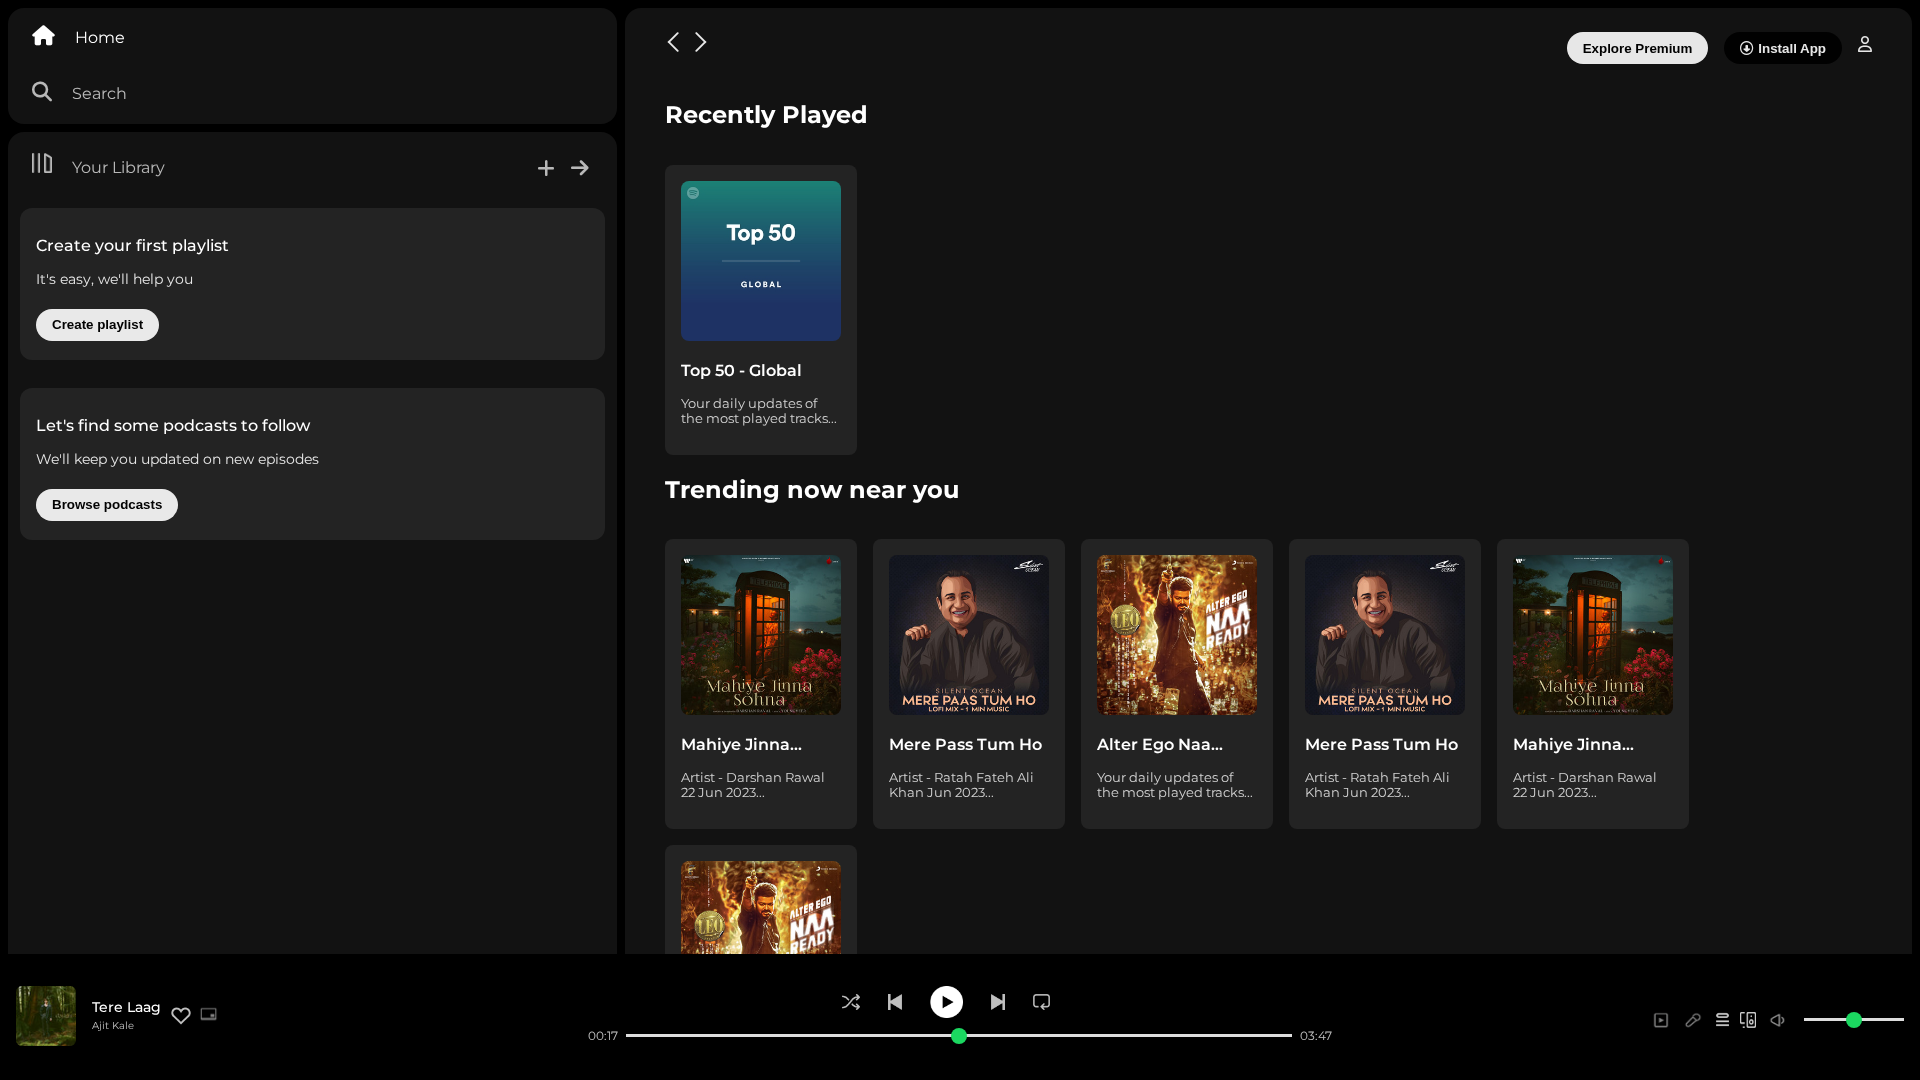Go to Home in sidebar
Viewport: 1920px width, 1080px height.
pyautogui.click(x=100, y=37)
